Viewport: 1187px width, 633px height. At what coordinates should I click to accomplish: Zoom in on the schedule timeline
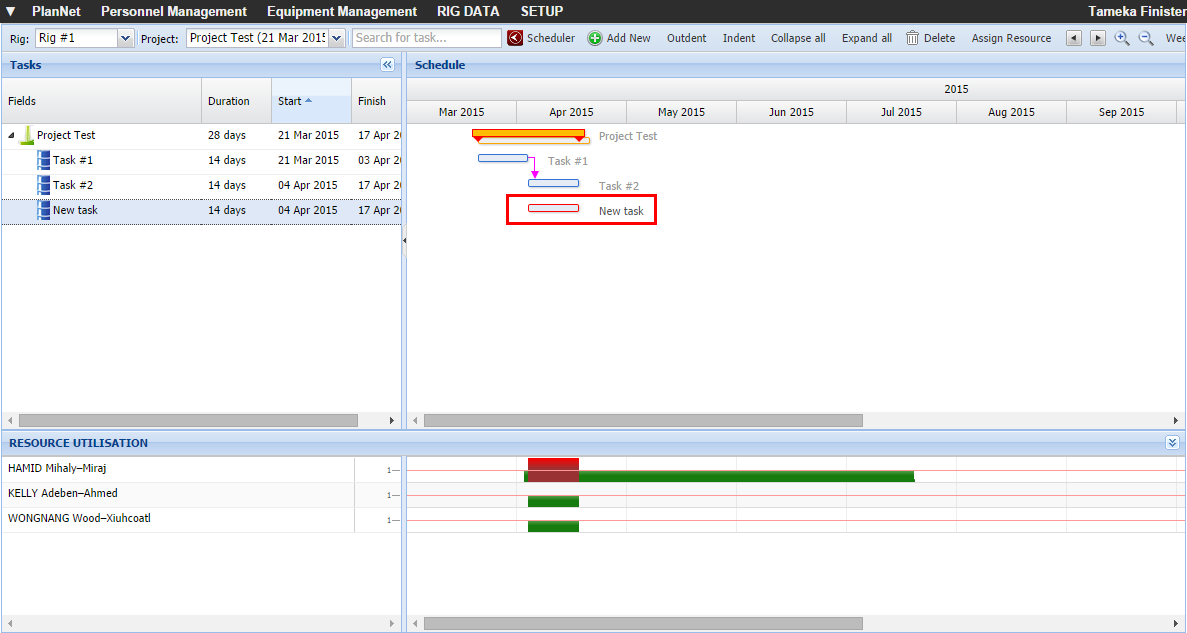point(1122,38)
